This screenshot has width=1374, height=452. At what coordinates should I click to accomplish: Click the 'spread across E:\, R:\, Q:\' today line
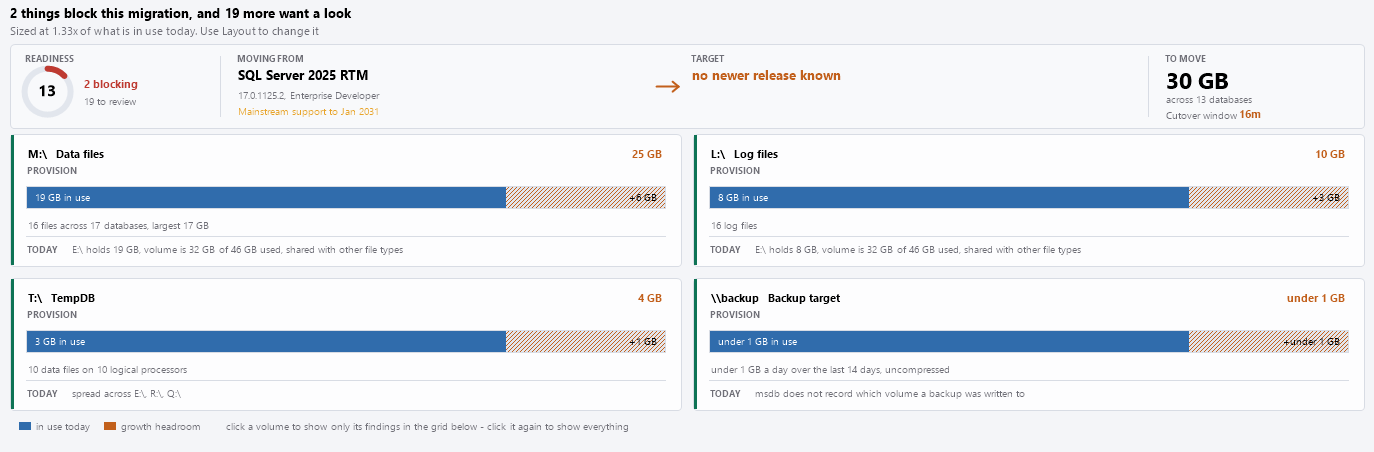pos(126,394)
